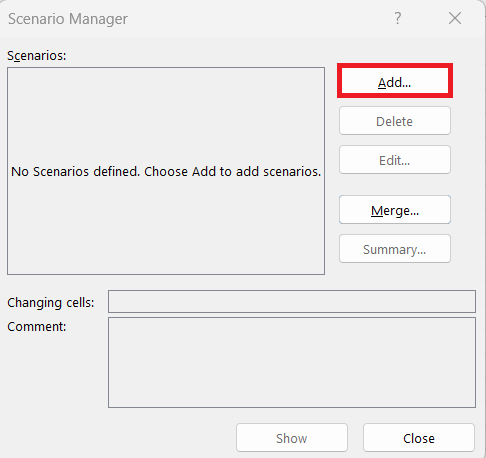
Task: Click the Comment: label
Action: click(37, 327)
